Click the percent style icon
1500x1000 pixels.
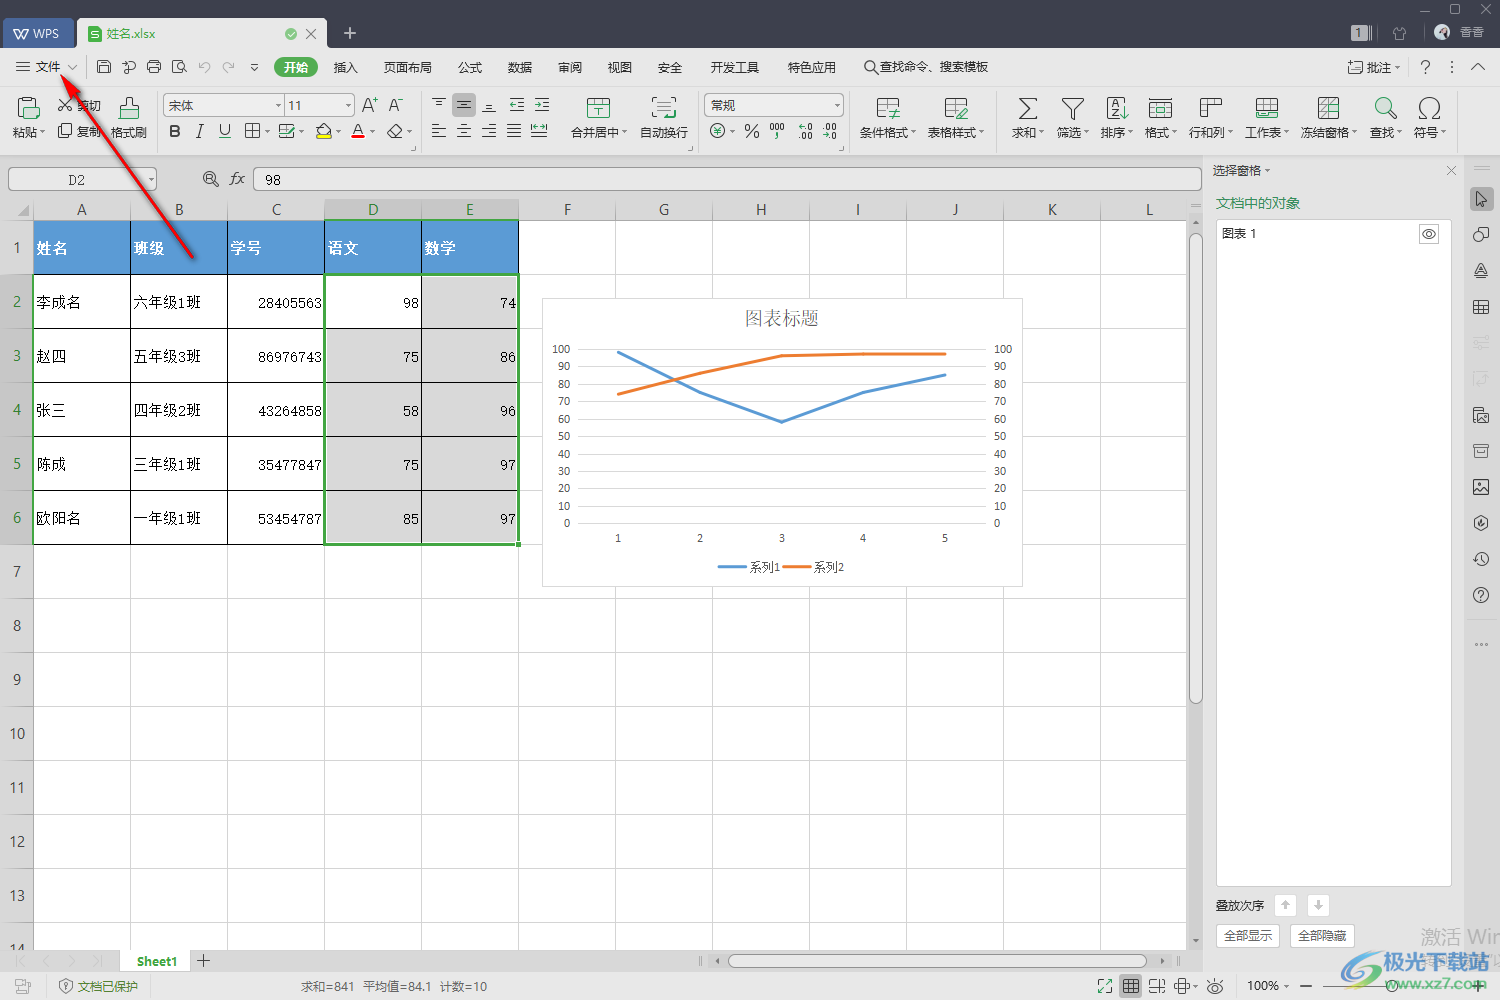point(752,131)
